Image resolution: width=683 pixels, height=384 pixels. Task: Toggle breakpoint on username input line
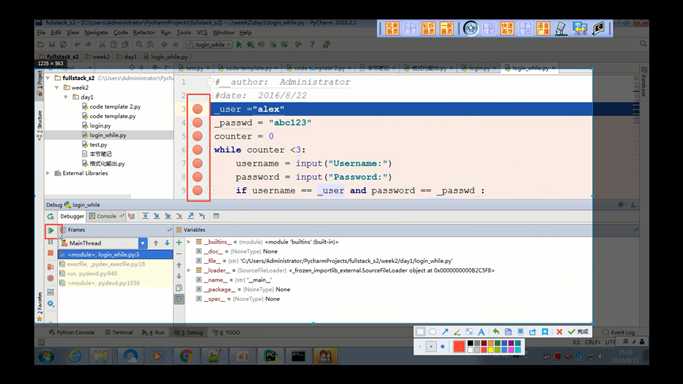(198, 163)
